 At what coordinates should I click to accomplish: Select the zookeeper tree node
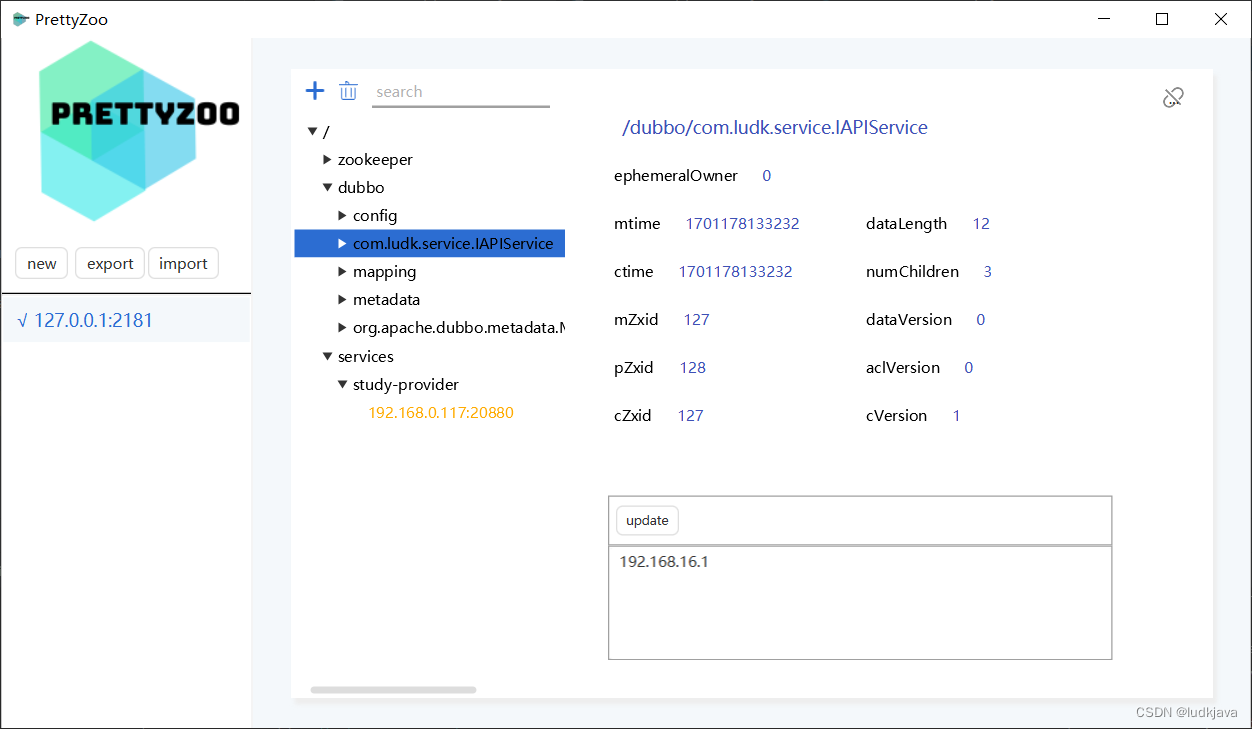click(375, 159)
